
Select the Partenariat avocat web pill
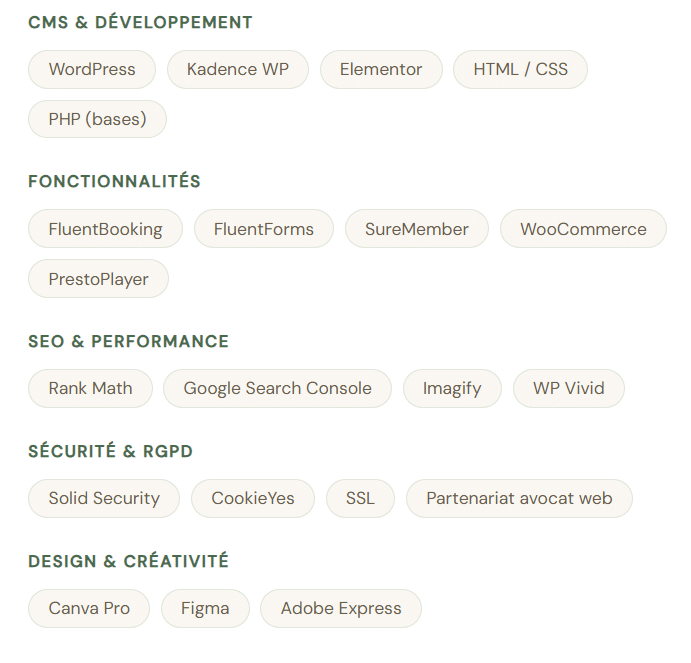tap(519, 498)
